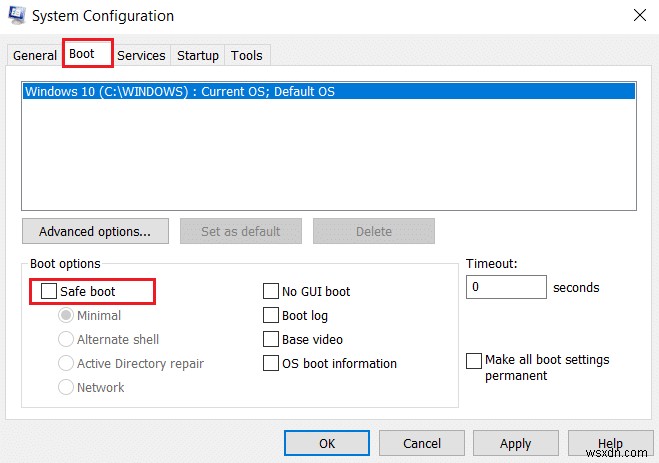The height and width of the screenshot is (463, 659).
Task: Enable Boot log checkbox
Action: pyautogui.click(x=270, y=316)
